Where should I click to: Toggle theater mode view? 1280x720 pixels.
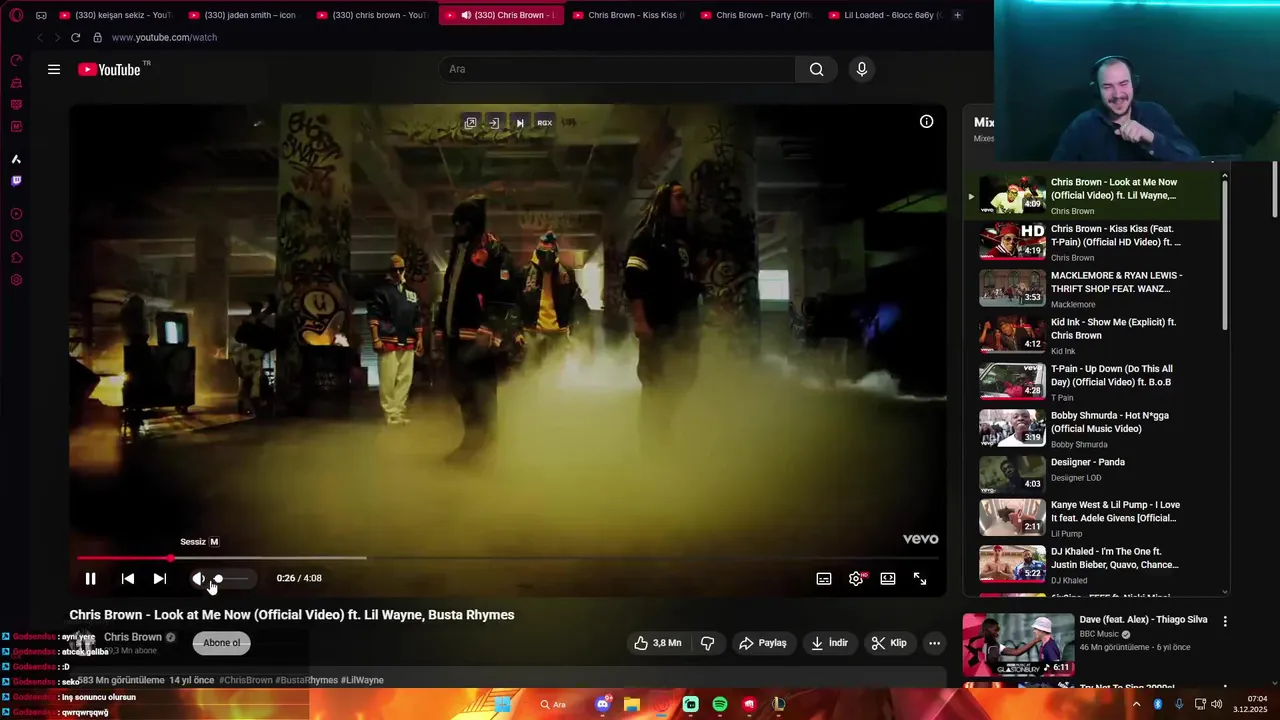tap(888, 578)
